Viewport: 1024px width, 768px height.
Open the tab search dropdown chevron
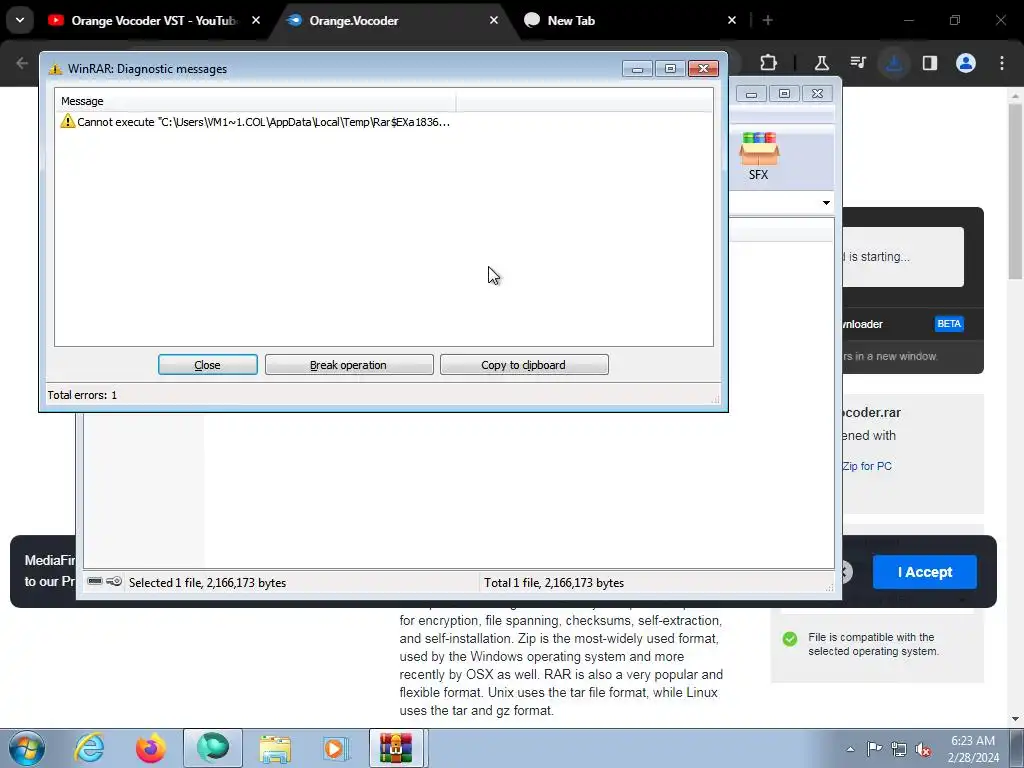[x=20, y=20]
